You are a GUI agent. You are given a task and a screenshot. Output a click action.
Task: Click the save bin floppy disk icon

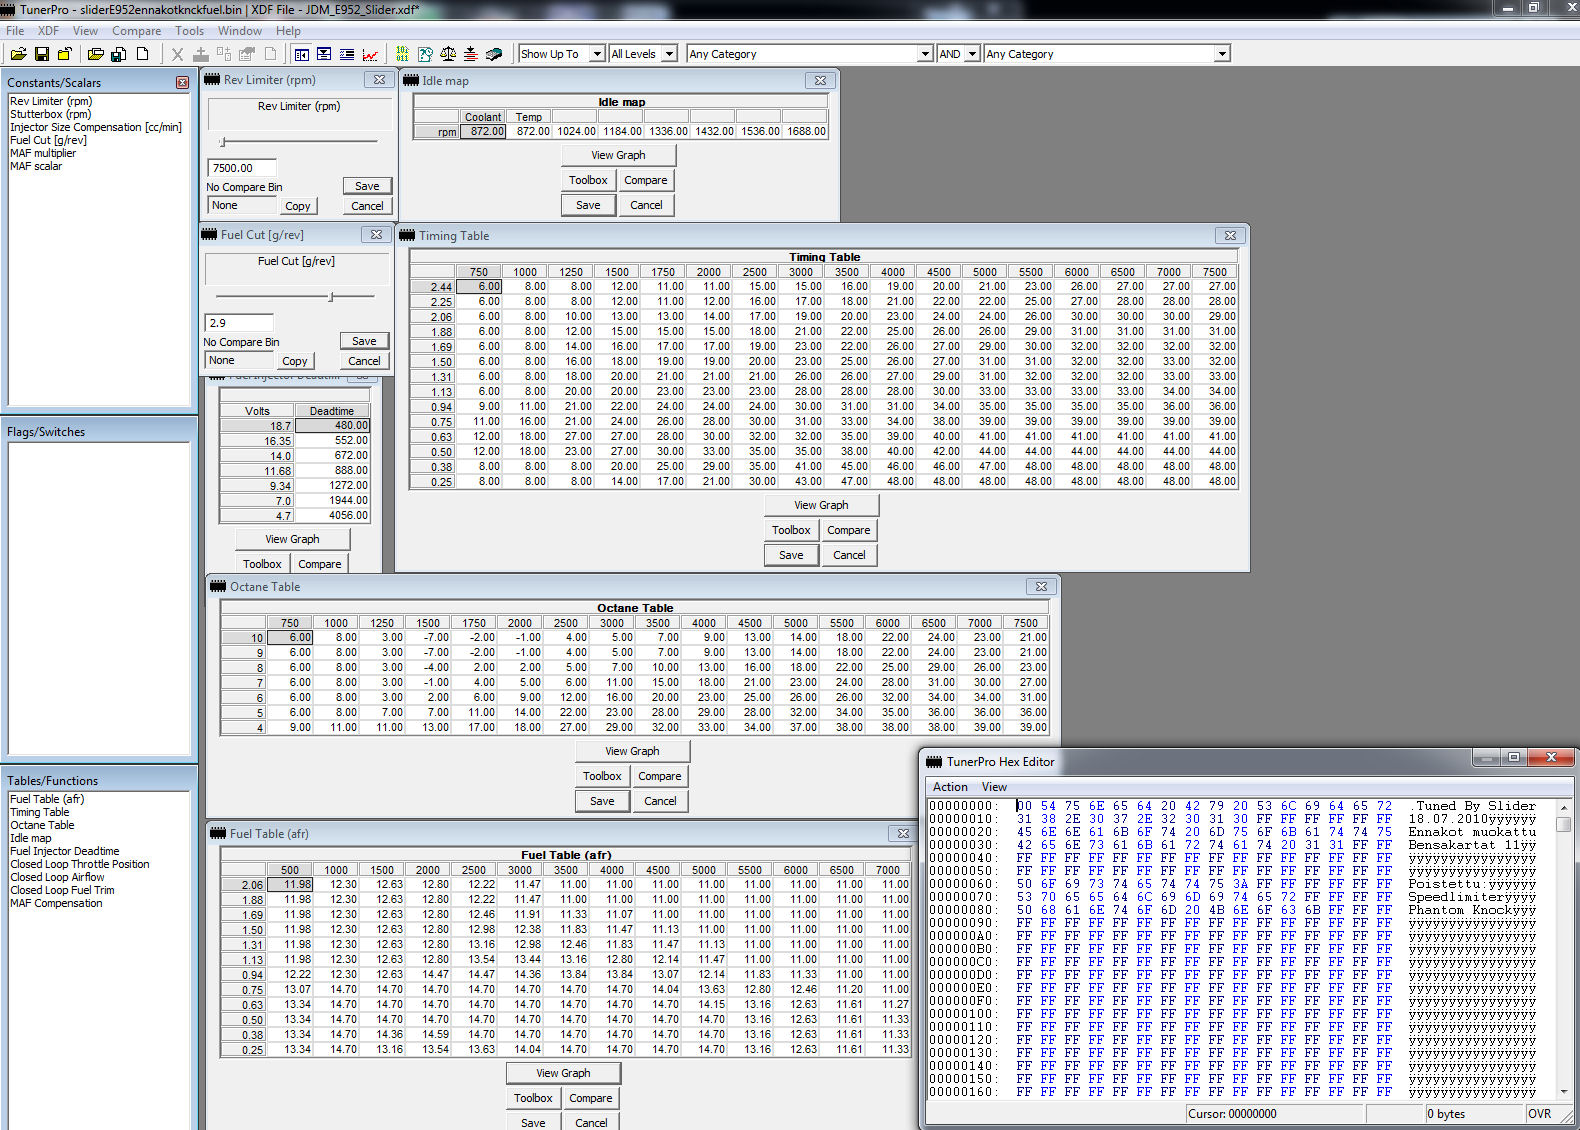[42, 54]
